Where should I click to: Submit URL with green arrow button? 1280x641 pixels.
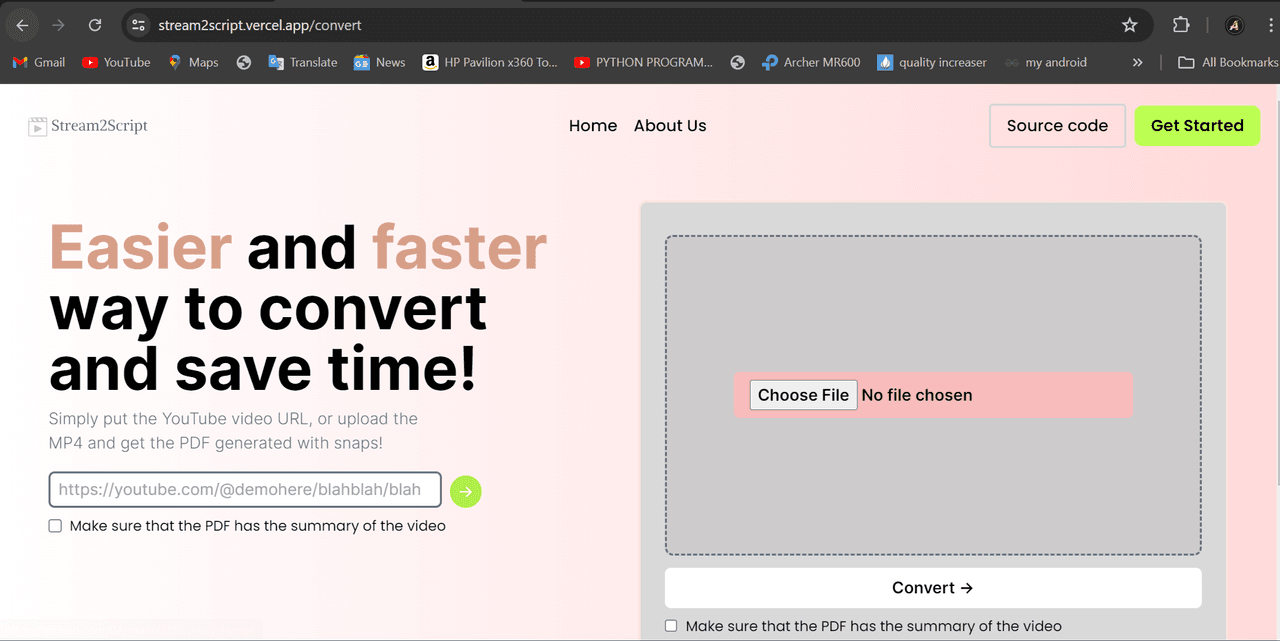466,491
